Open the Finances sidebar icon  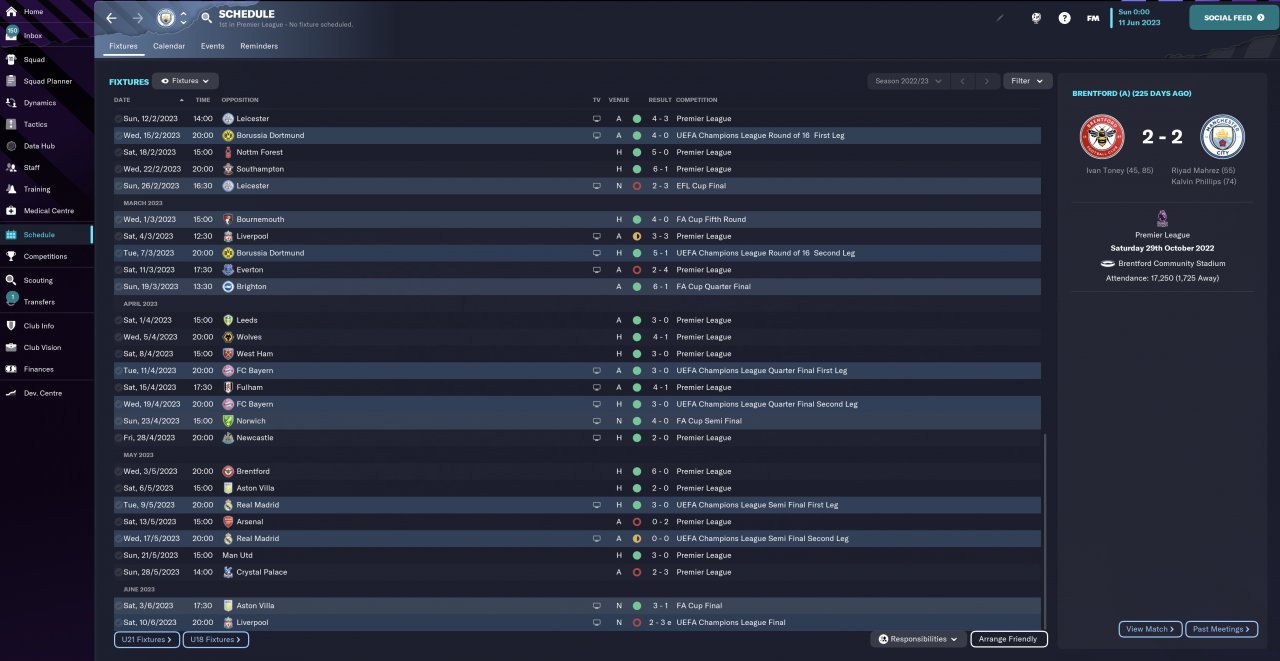(x=11, y=369)
